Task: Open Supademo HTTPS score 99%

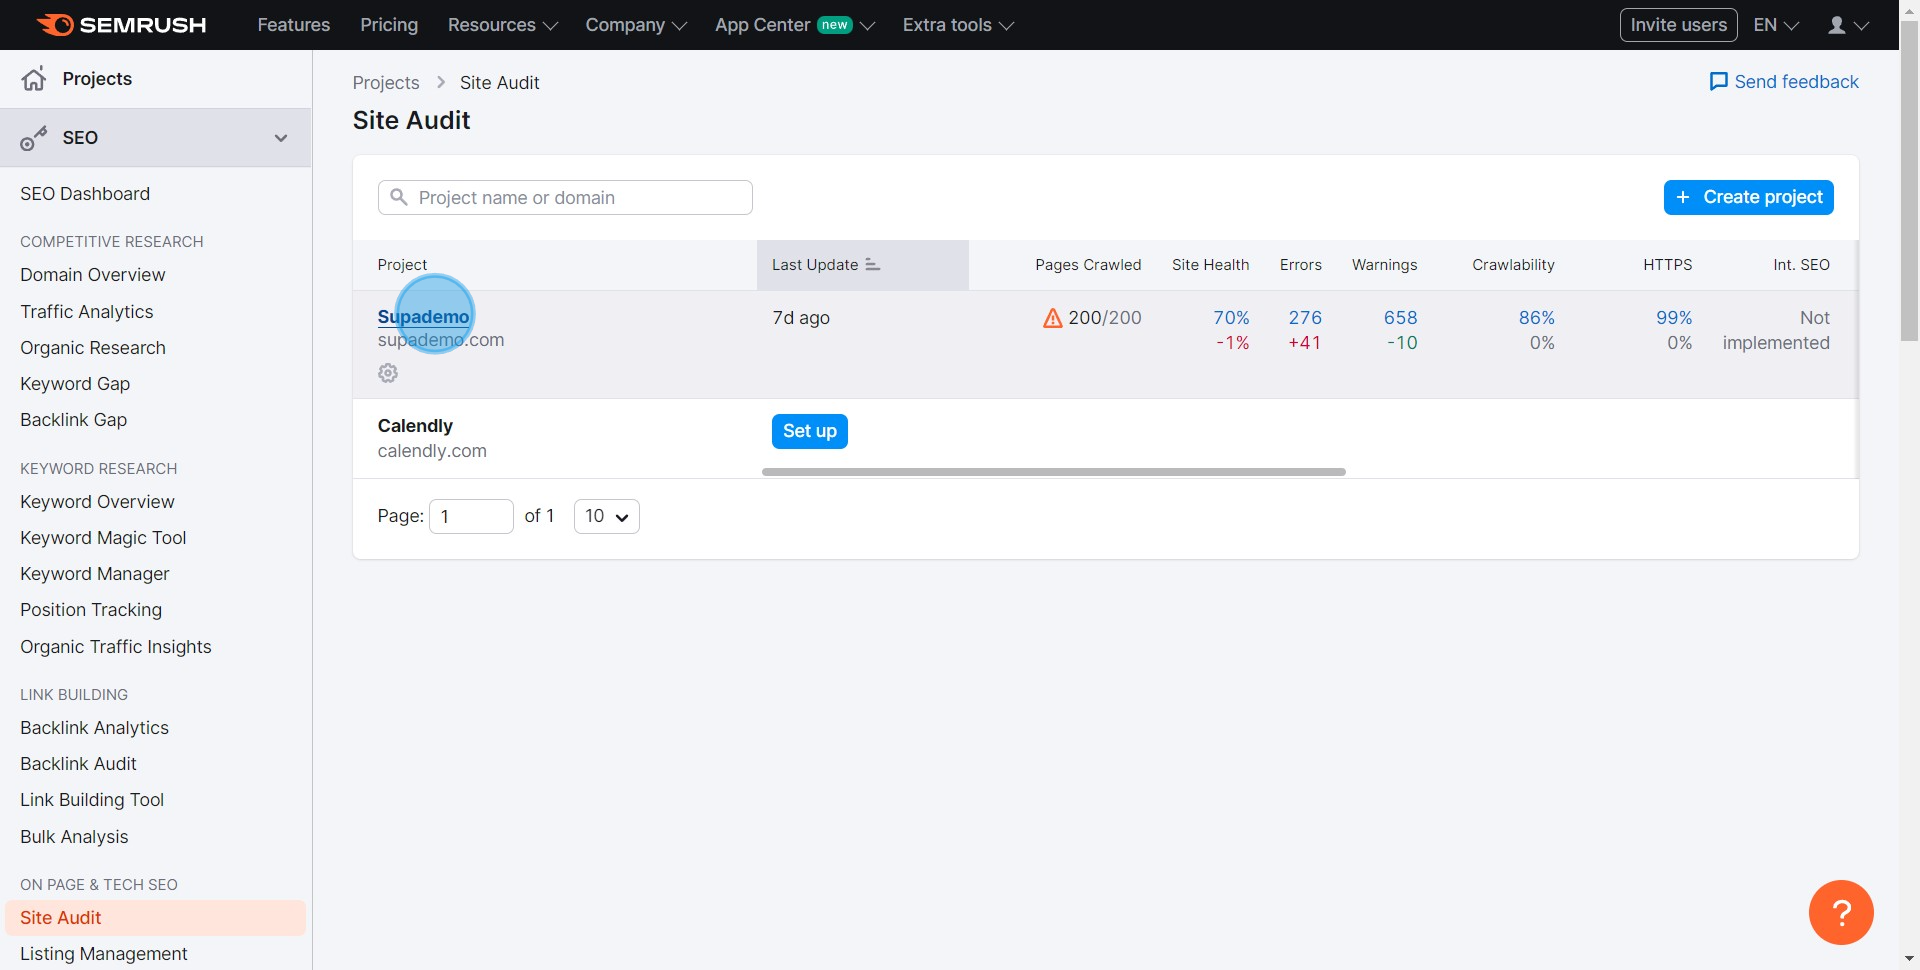Action: pos(1674,318)
